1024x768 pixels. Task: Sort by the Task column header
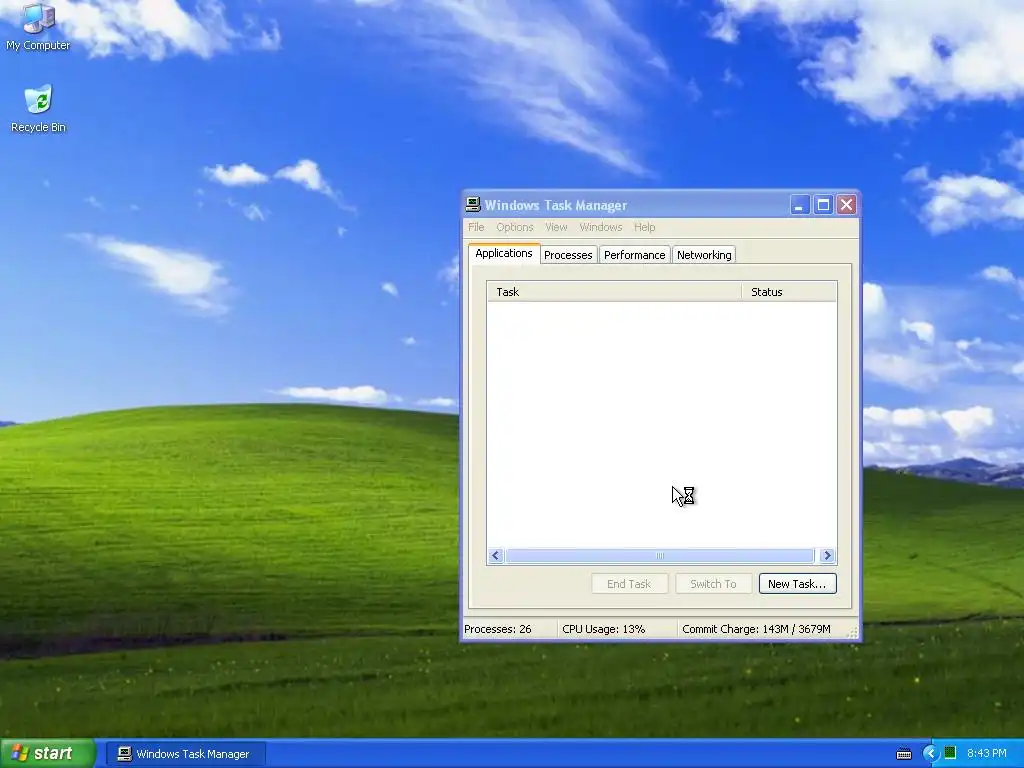(x=614, y=292)
